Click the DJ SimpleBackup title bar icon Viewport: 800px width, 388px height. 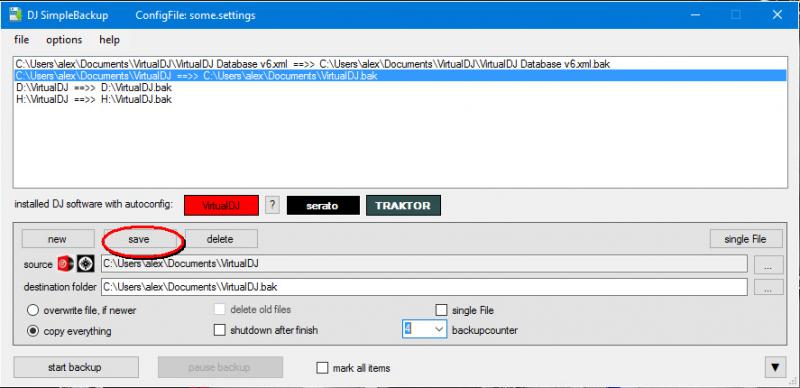[x=15, y=15]
